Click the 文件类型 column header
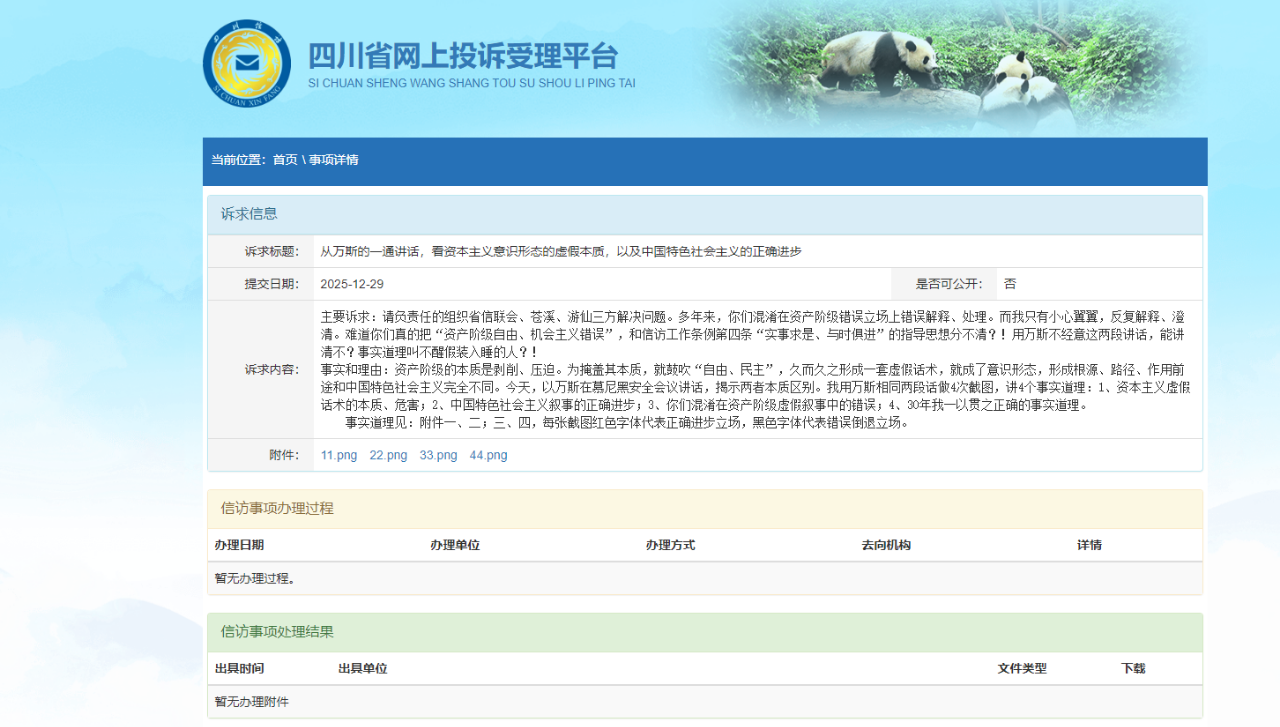 (x=1022, y=668)
